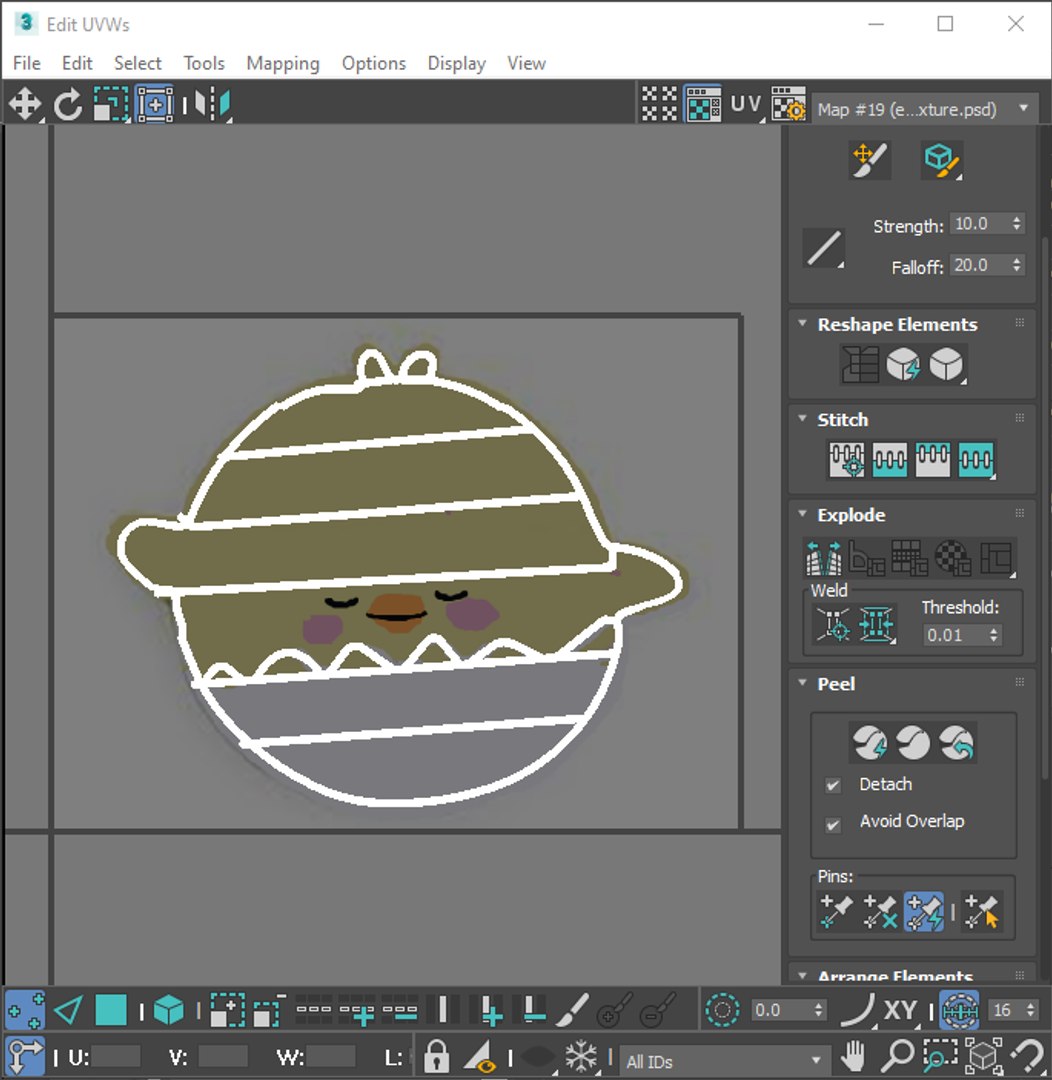Click the Falloff spinner arrows
This screenshot has width=1052, height=1080.
[1017, 265]
